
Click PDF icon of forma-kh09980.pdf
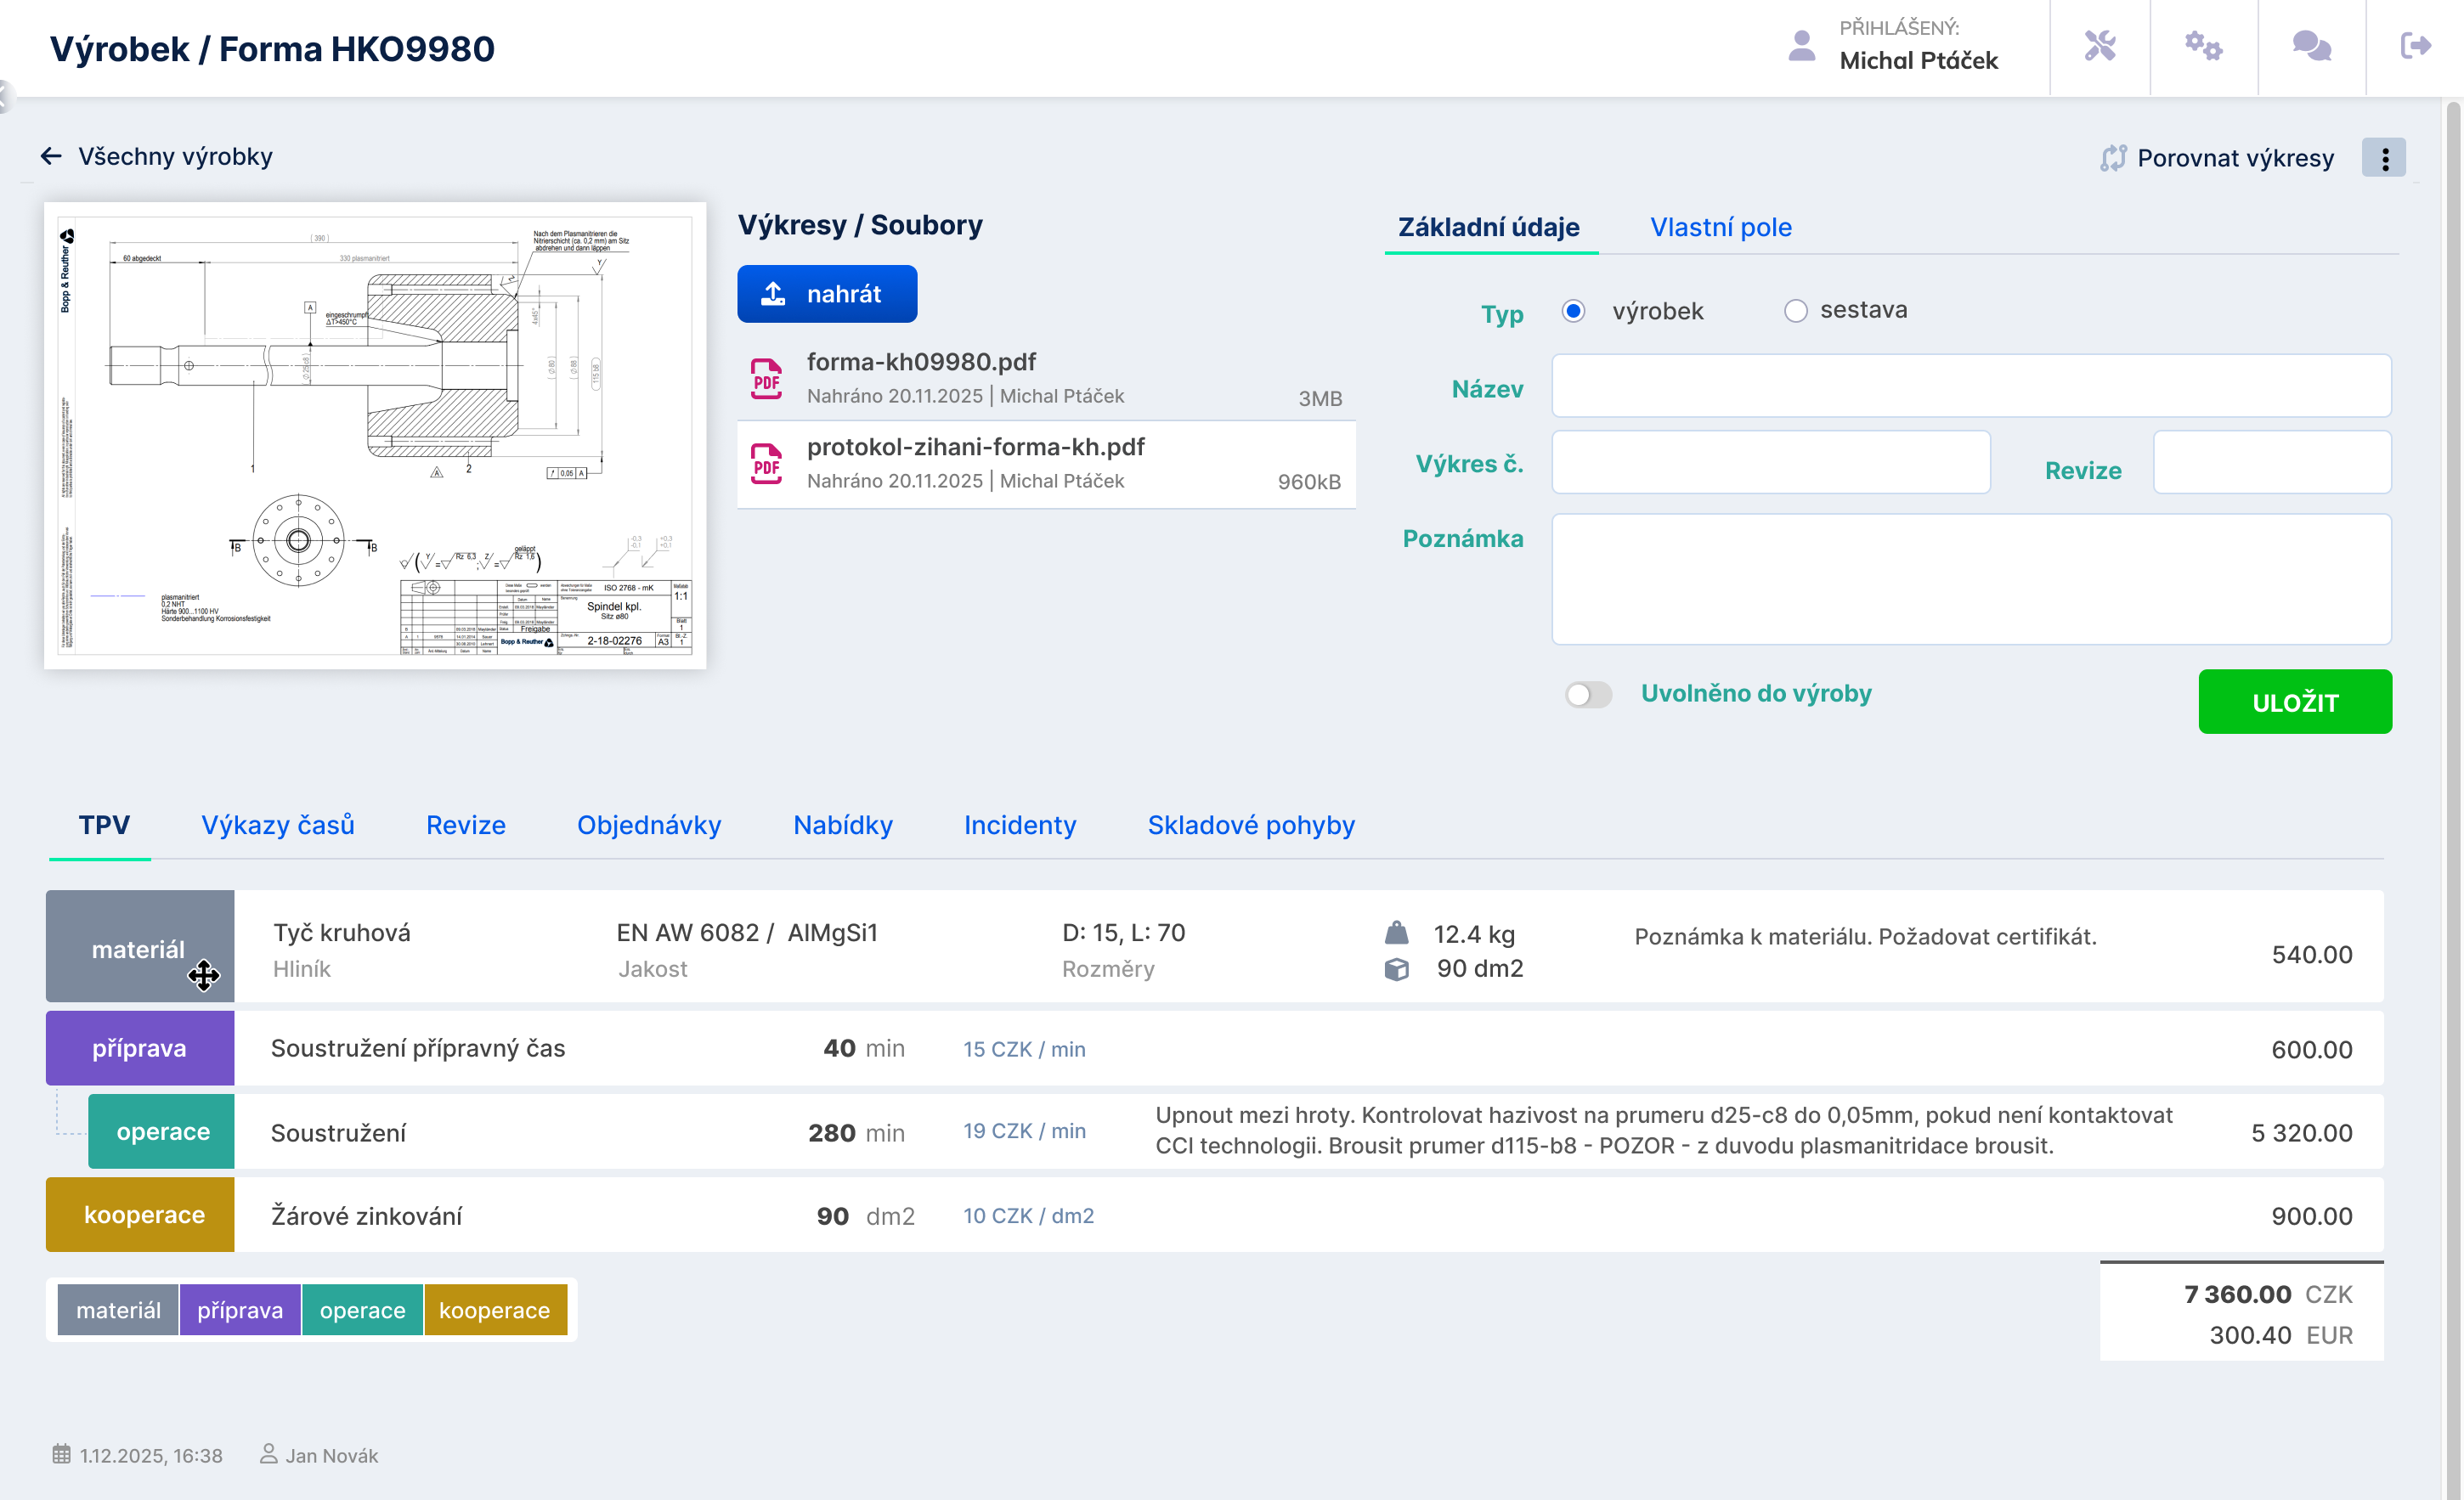[766, 379]
